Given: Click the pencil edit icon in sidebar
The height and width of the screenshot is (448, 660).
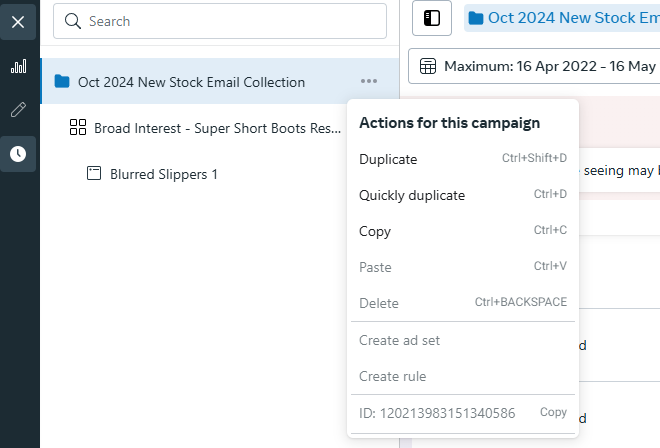Looking at the screenshot, I should point(18,110).
